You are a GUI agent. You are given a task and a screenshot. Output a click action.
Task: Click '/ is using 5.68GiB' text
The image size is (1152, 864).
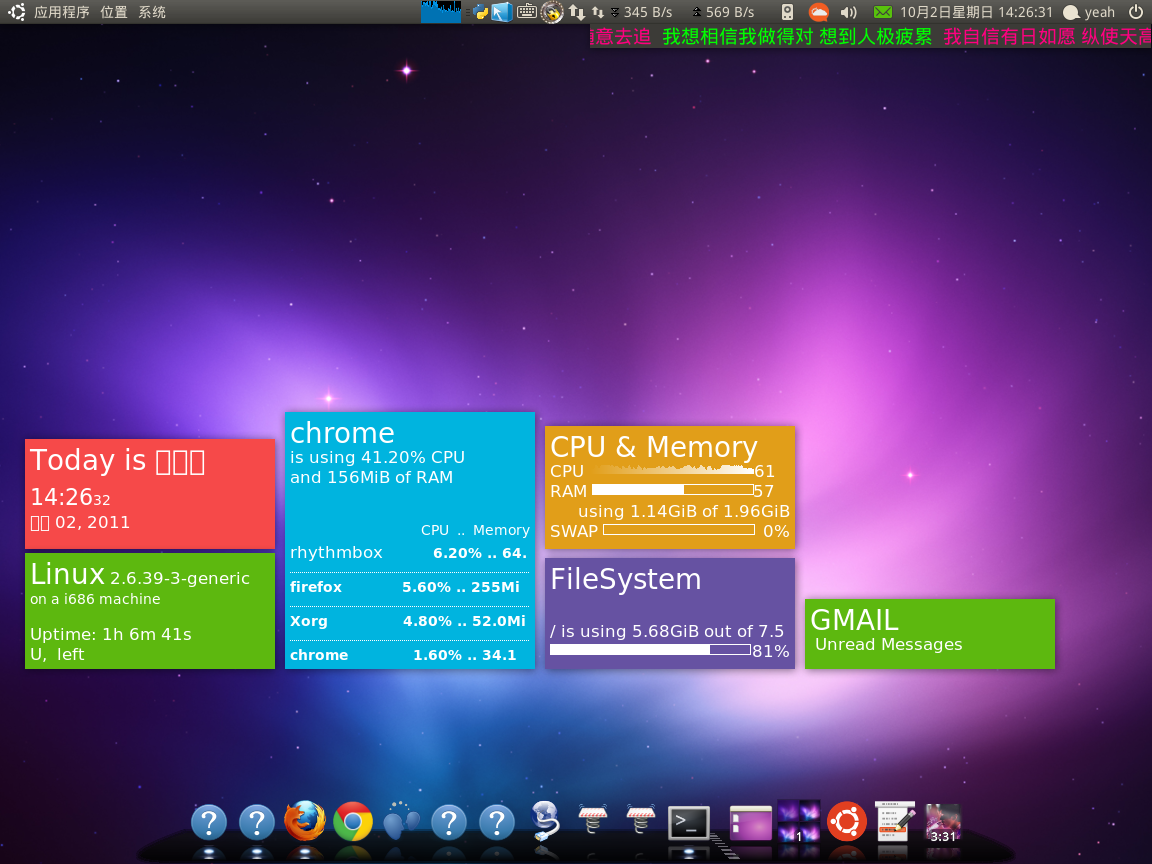tap(667, 631)
